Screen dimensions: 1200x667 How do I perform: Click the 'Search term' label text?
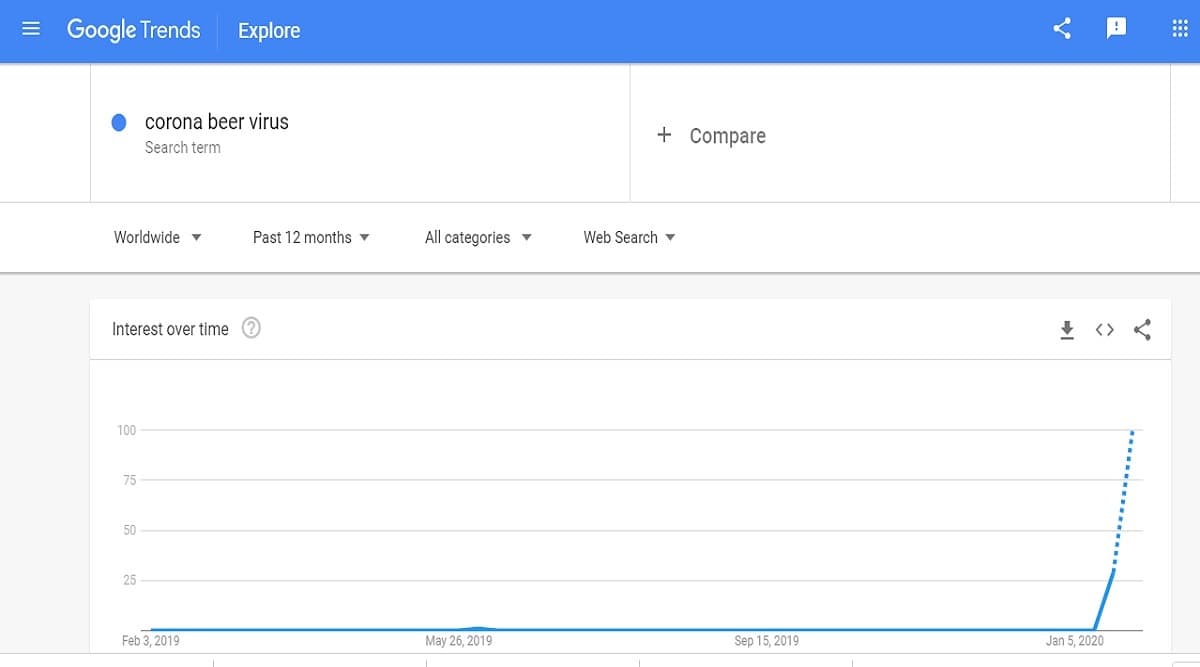click(183, 148)
